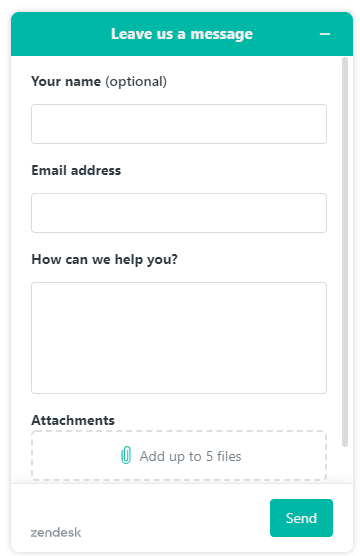Click the scrollbar track below the thumb
The height and width of the screenshot is (556, 360).
[x=345, y=465]
